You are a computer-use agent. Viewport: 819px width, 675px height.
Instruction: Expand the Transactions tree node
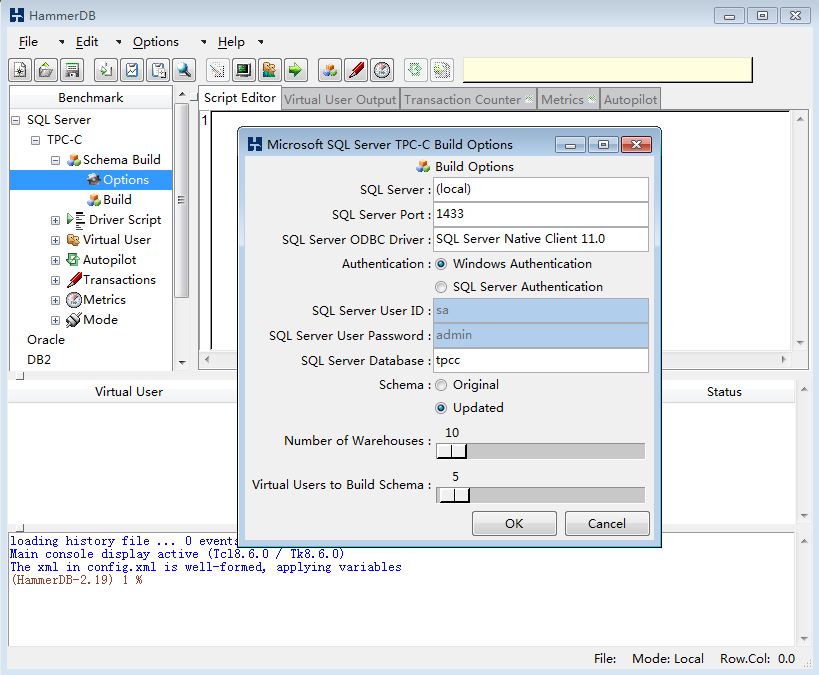click(55, 281)
